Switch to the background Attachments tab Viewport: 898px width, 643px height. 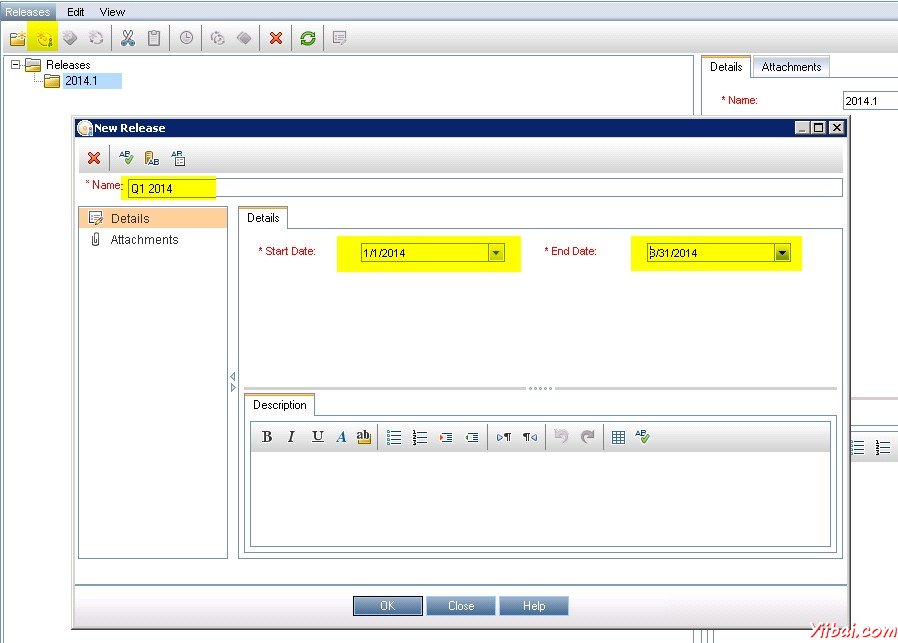click(791, 67)
